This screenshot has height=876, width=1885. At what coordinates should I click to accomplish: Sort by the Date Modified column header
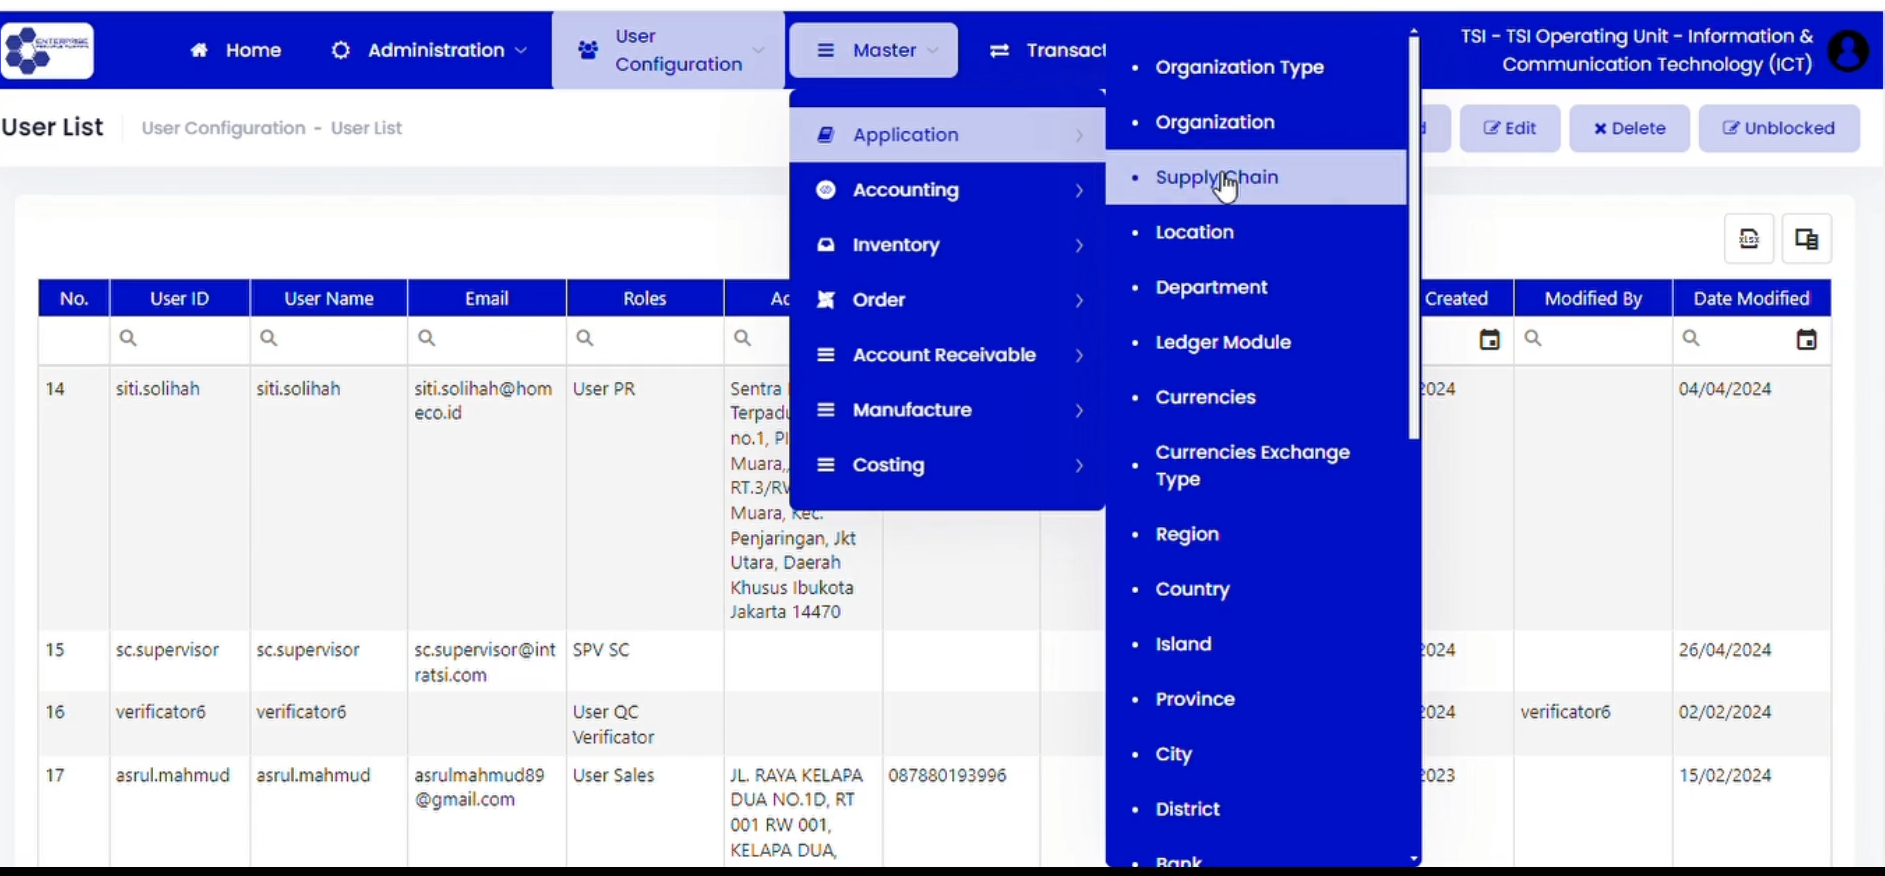point(1751,298)
